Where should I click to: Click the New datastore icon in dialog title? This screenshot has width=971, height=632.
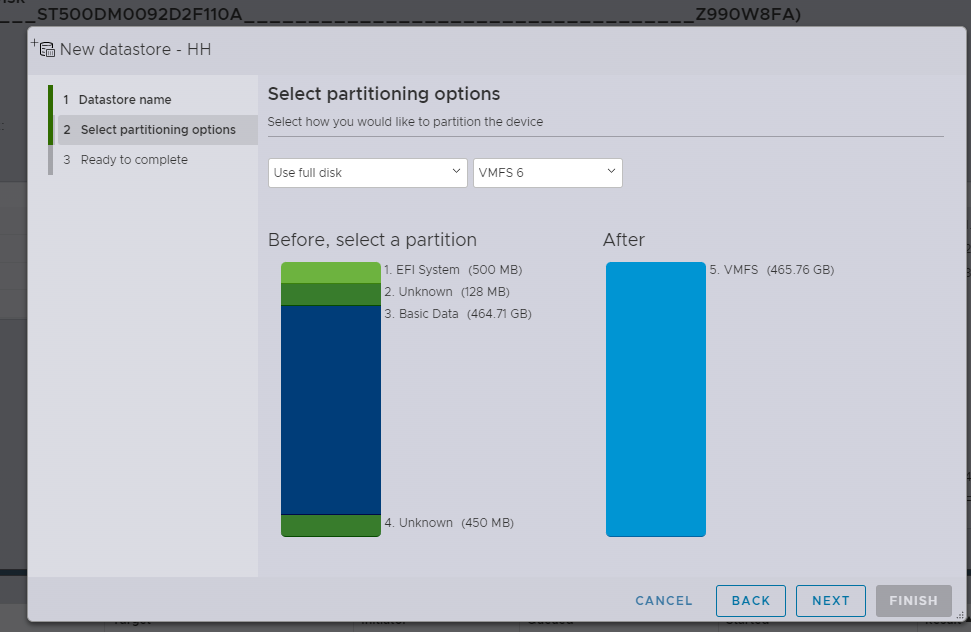(44, 48)
